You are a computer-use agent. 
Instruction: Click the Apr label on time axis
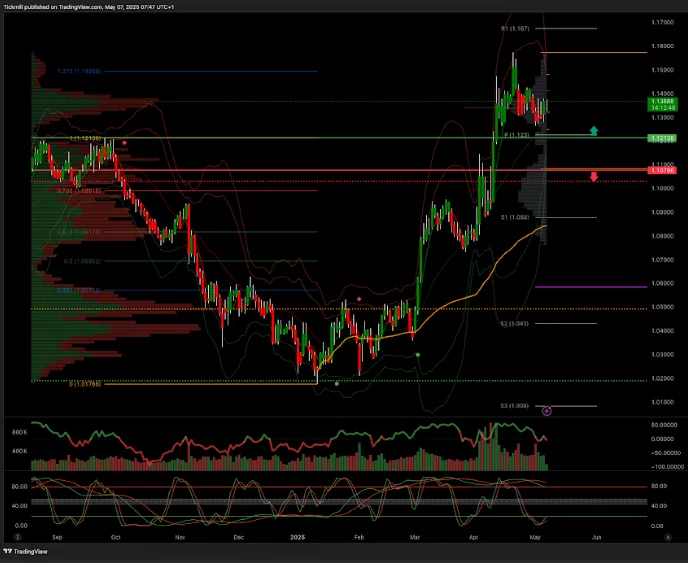click(473, 537)
